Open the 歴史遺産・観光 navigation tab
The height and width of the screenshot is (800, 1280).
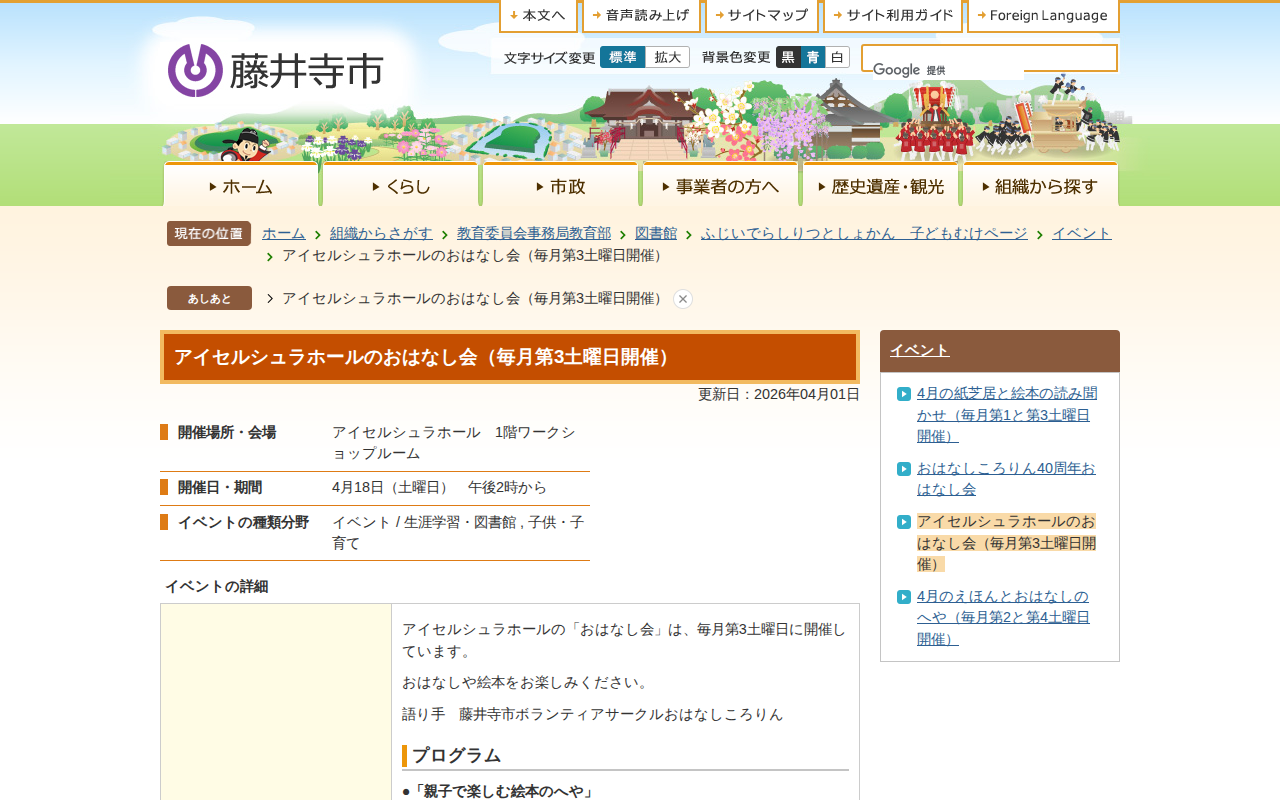coord(880,185)
